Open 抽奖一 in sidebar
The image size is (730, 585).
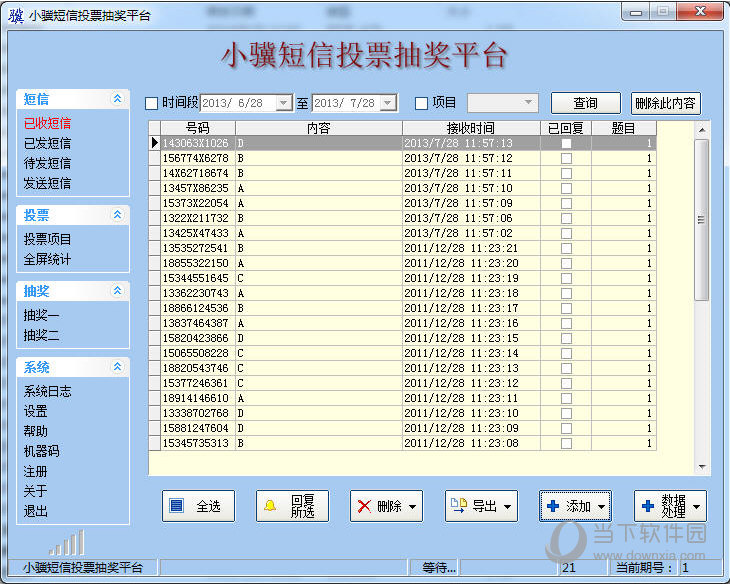tap(41, 315)
